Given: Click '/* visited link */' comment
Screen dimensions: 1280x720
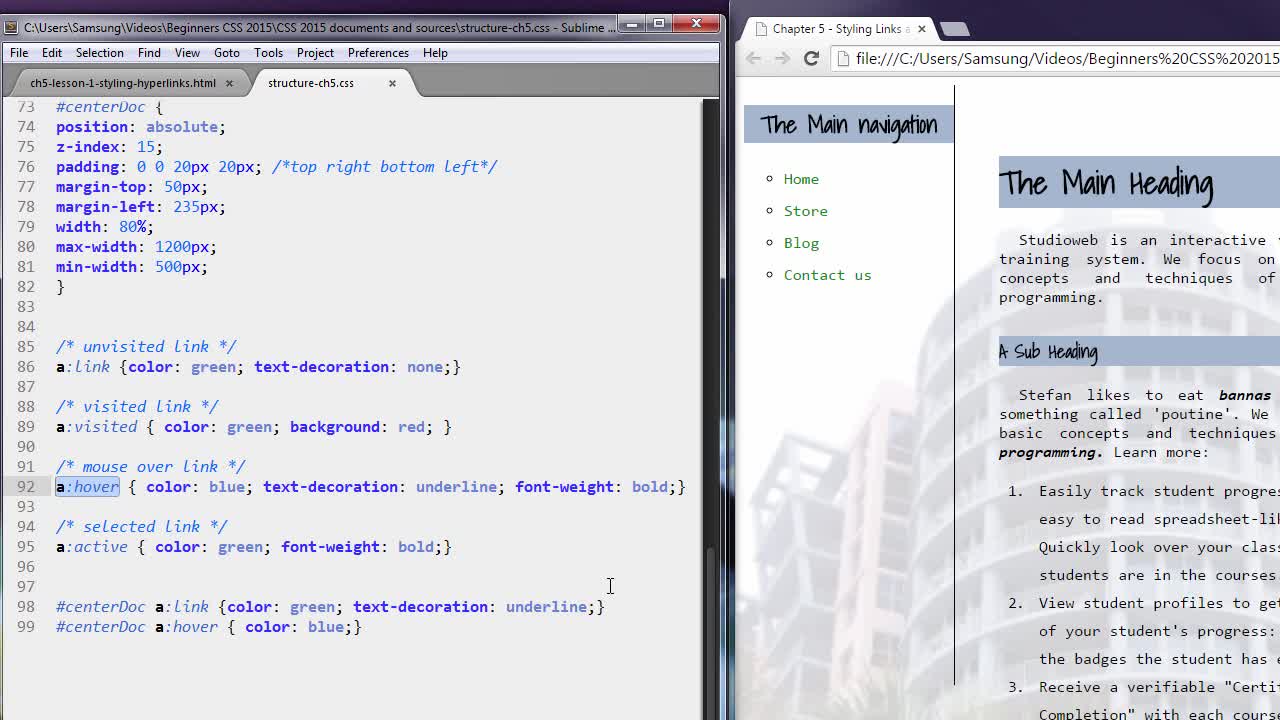Looking at the screenshot, I should 137,407.
